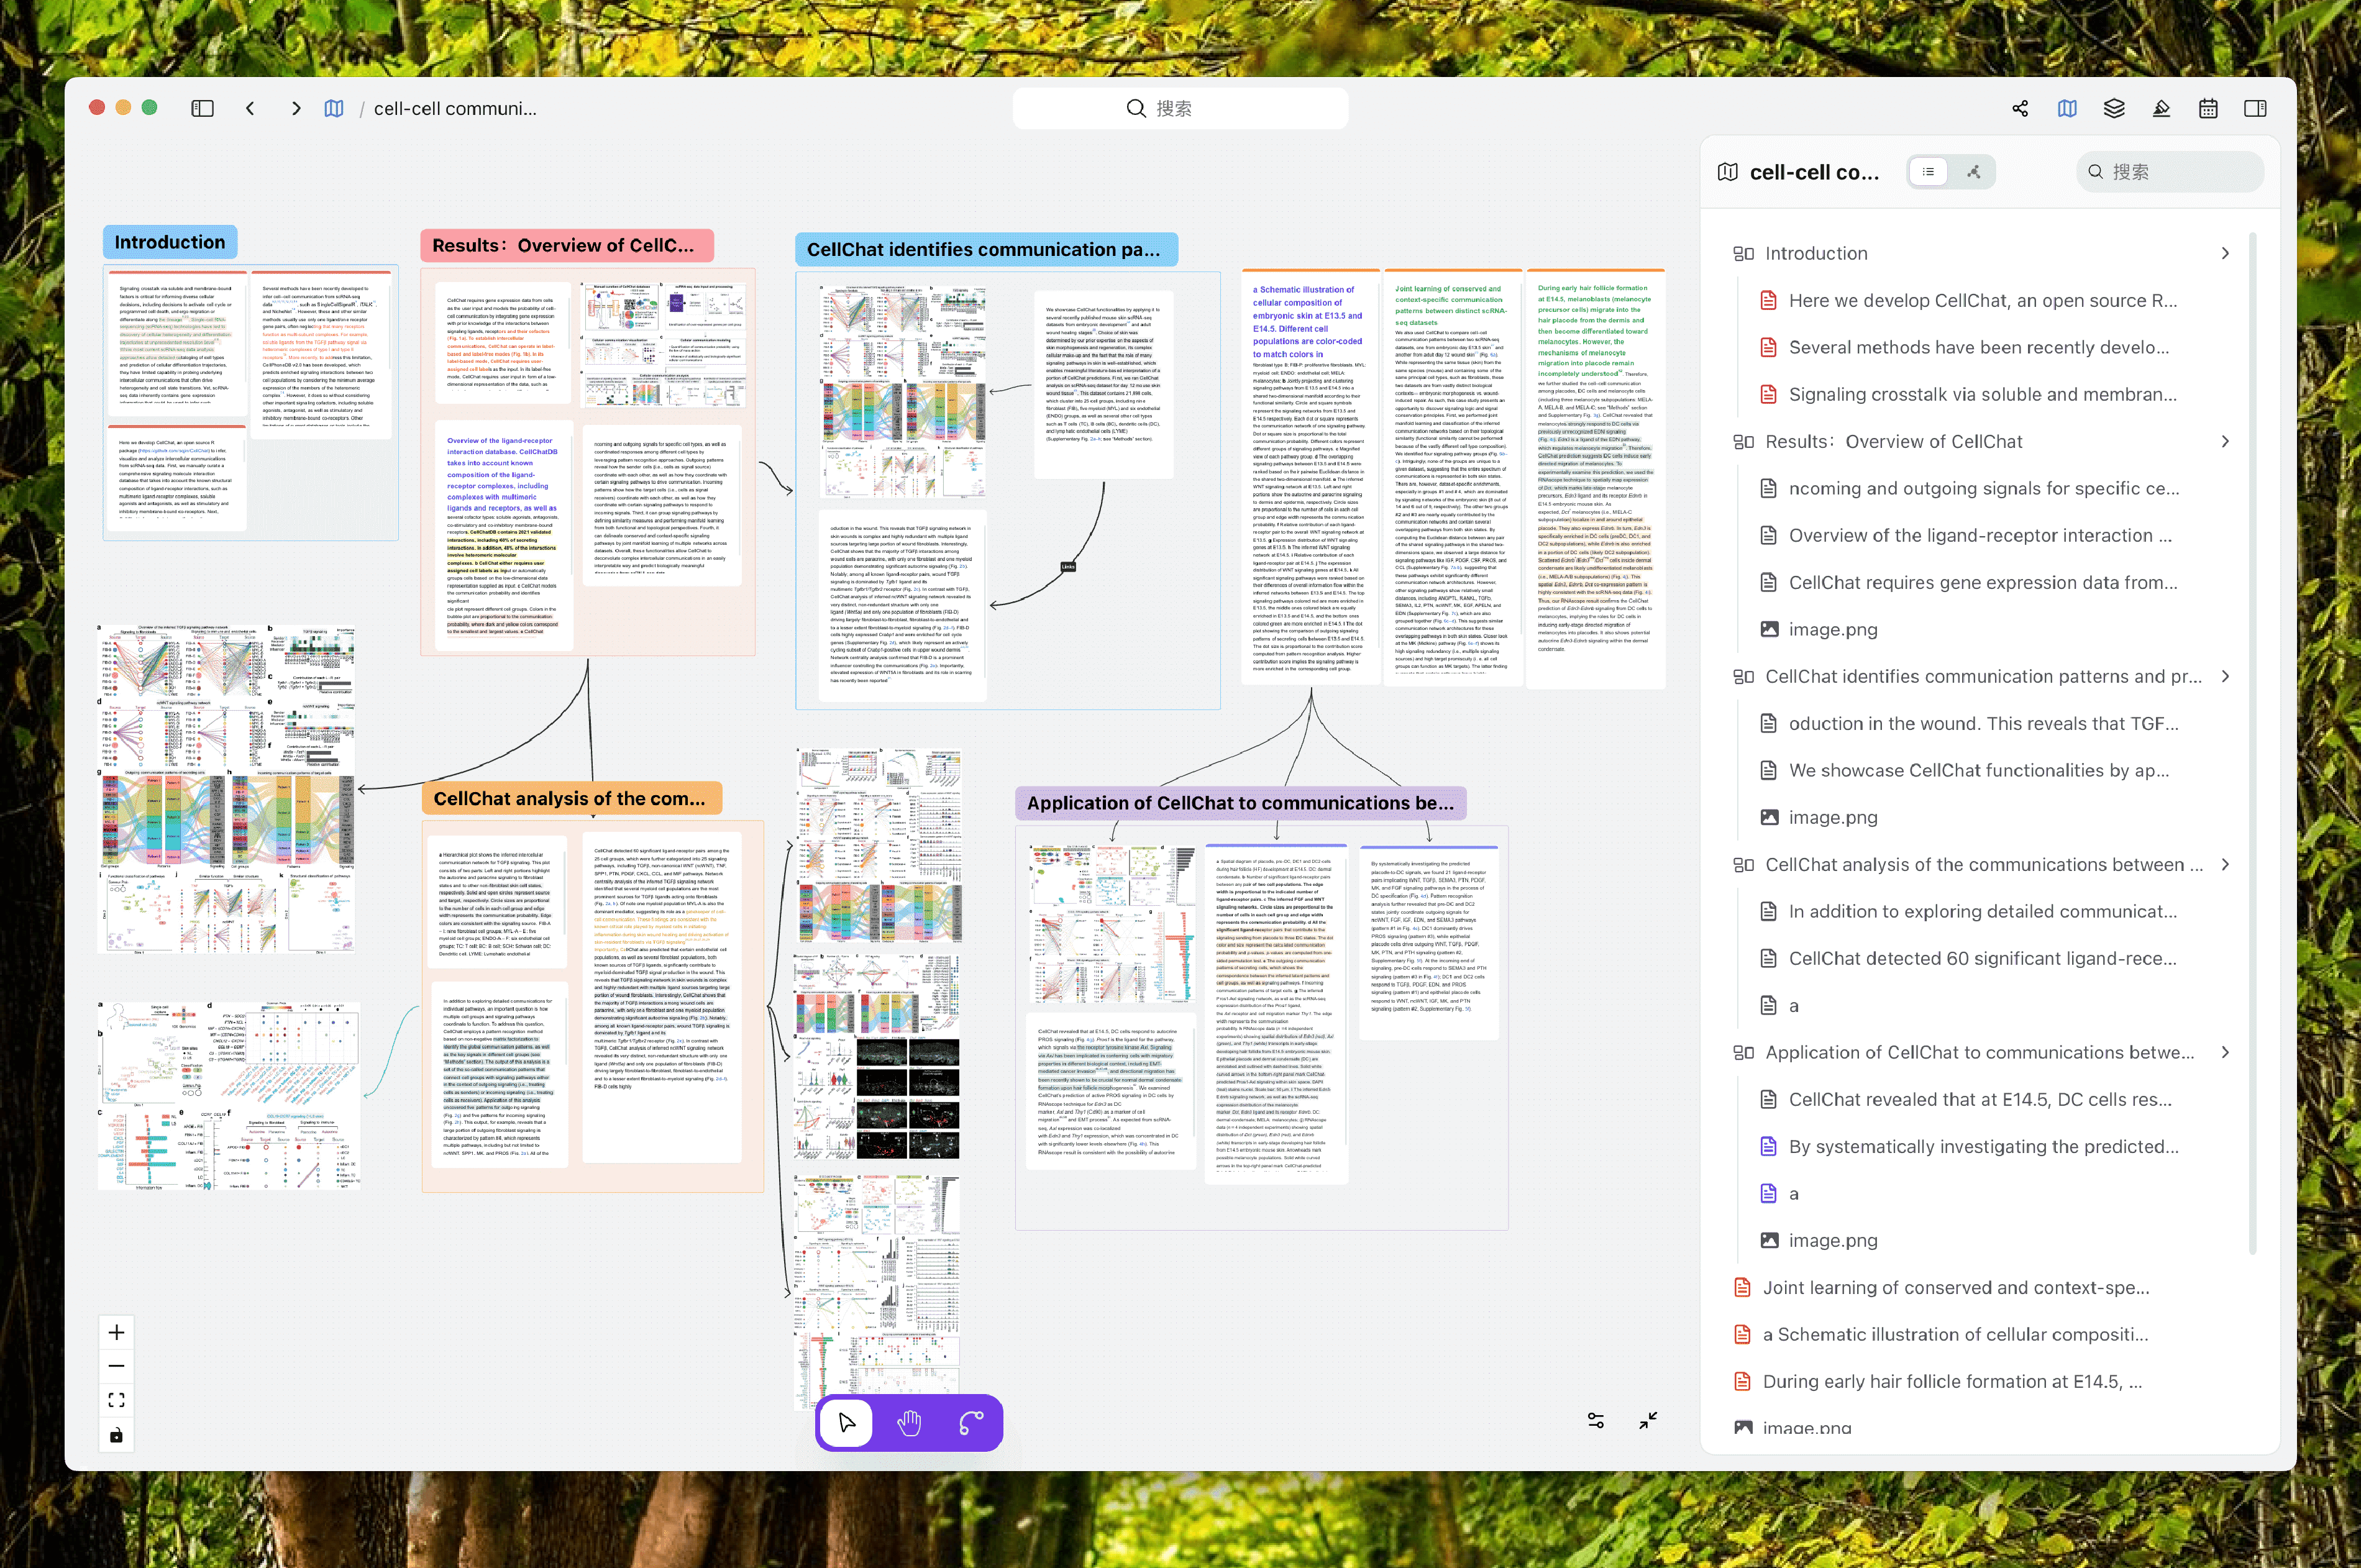2361x1568 pixels.
Task: Toggle the canvas lock at bottom left
Action: tap(116, 1435)
